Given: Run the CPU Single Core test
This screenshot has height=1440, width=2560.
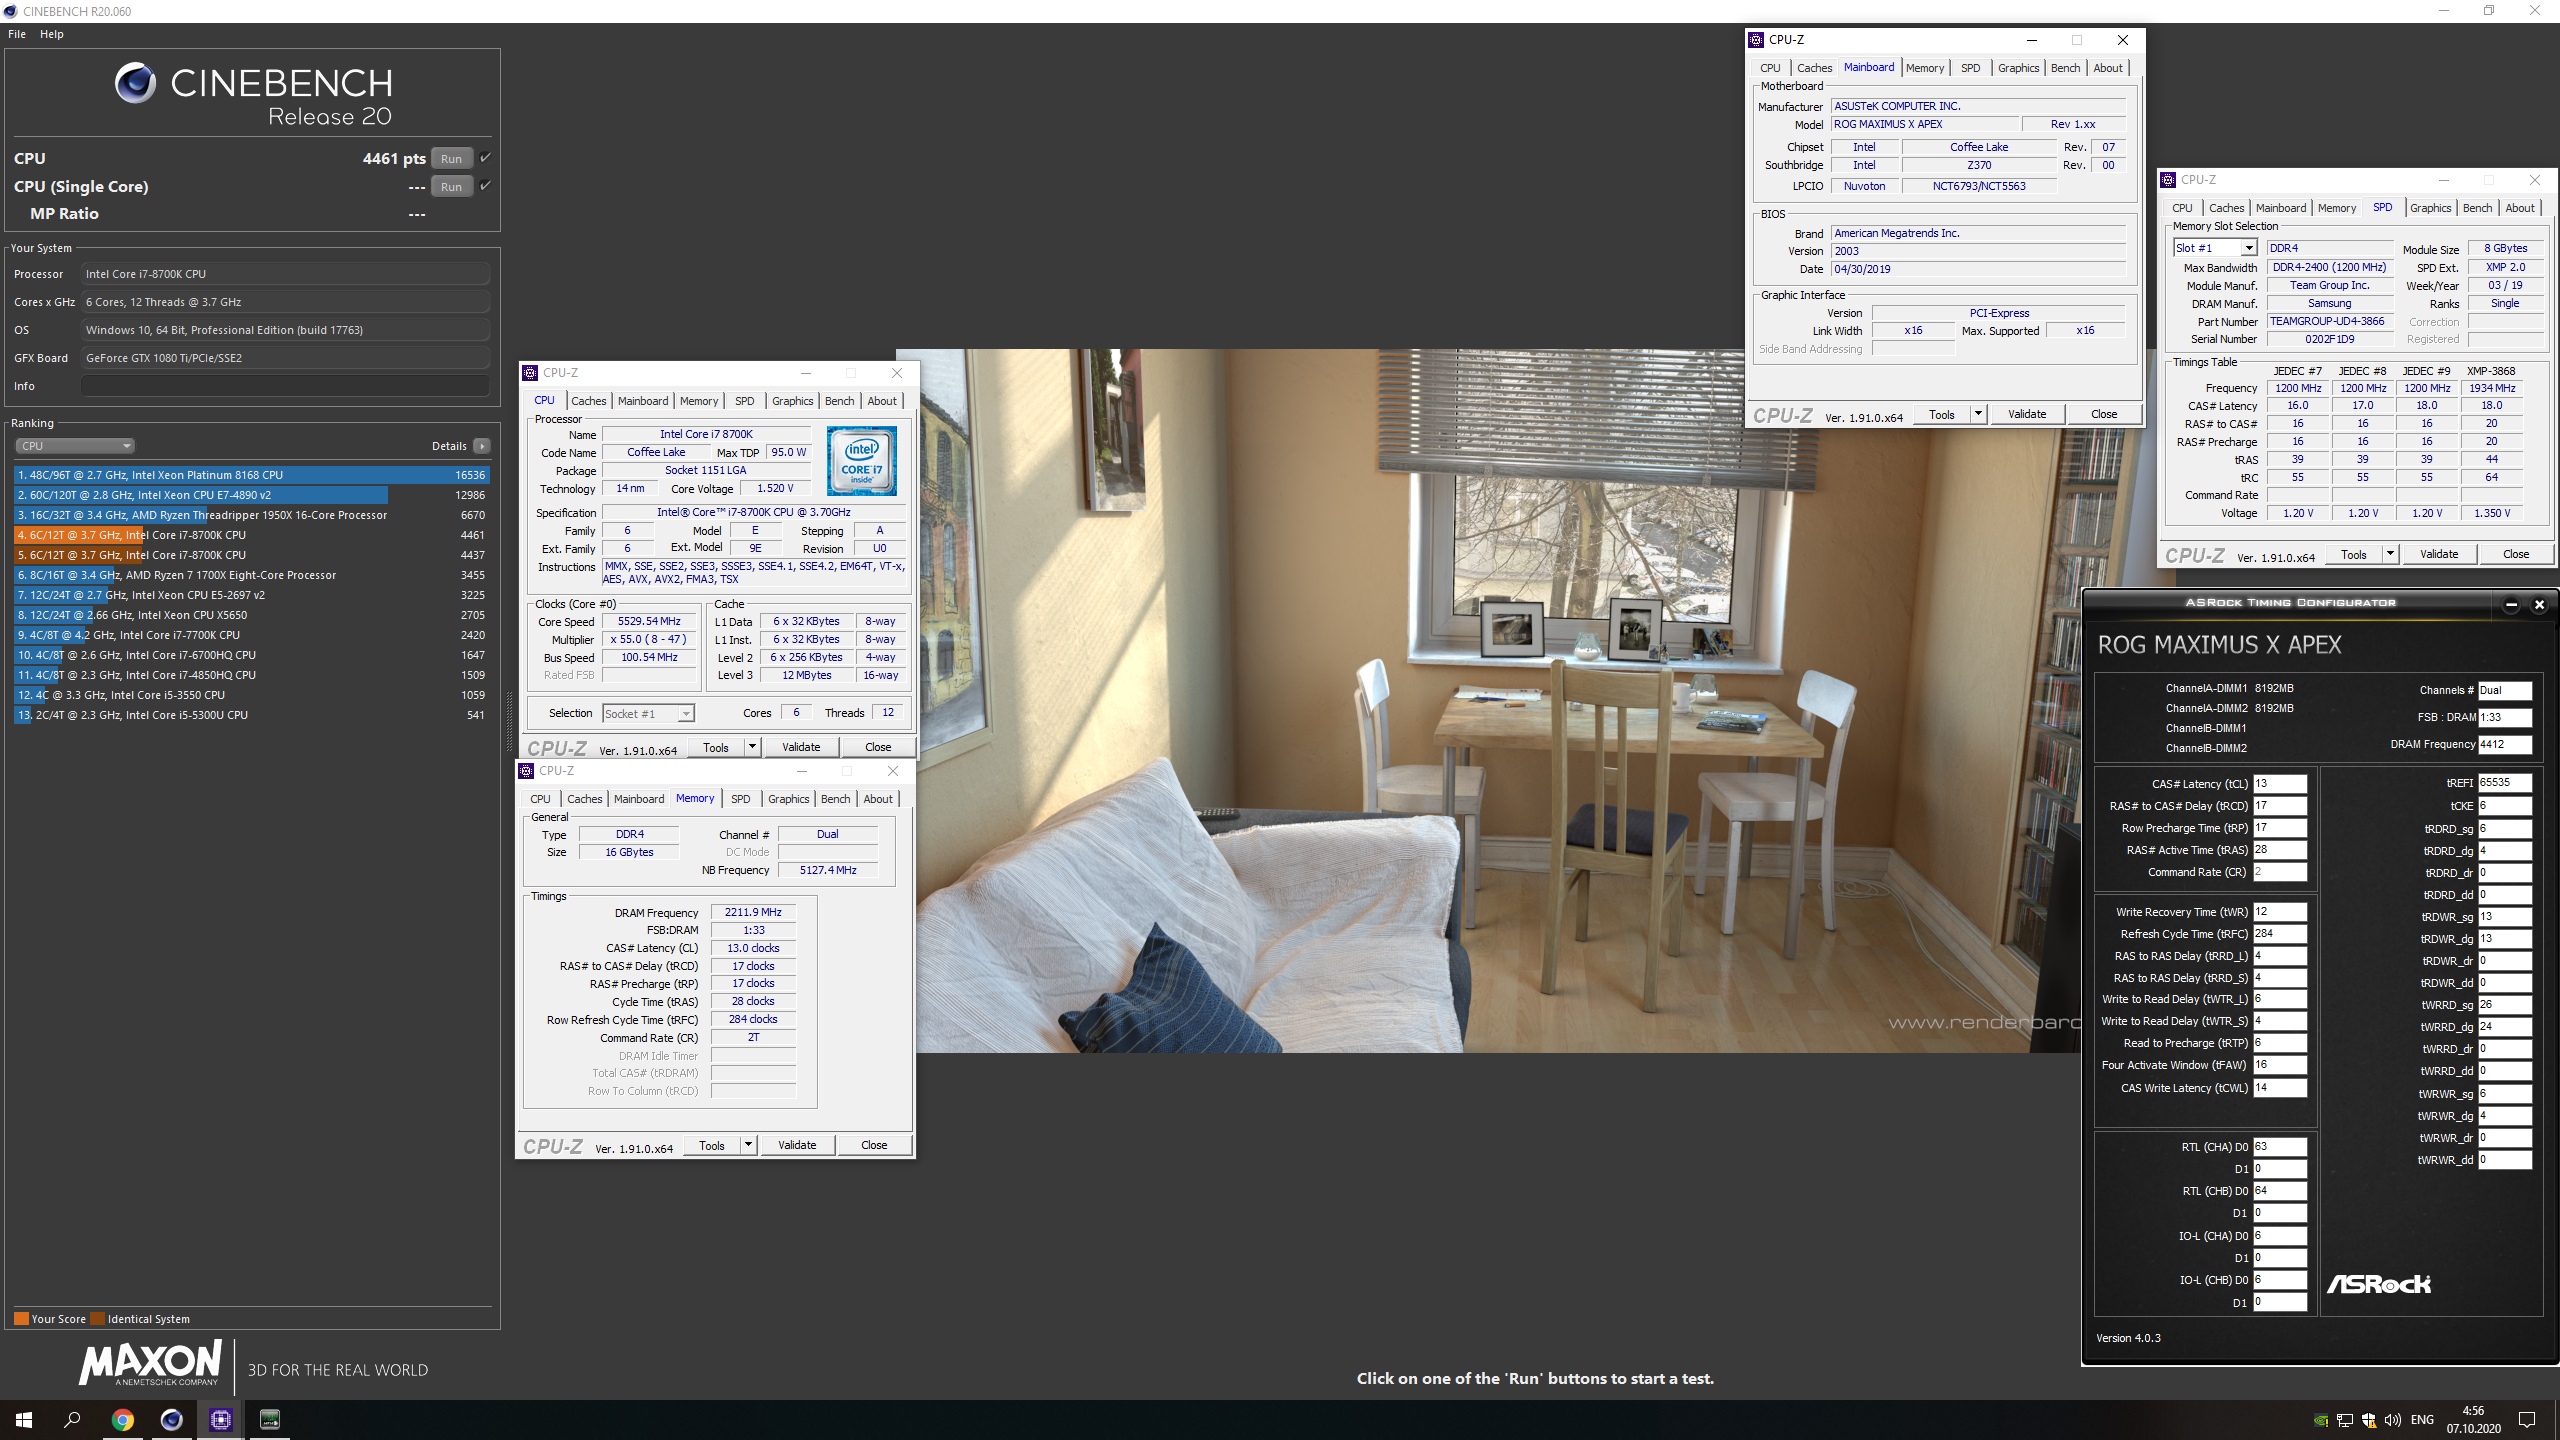Looking at the screenshot, I should point(451,186).
